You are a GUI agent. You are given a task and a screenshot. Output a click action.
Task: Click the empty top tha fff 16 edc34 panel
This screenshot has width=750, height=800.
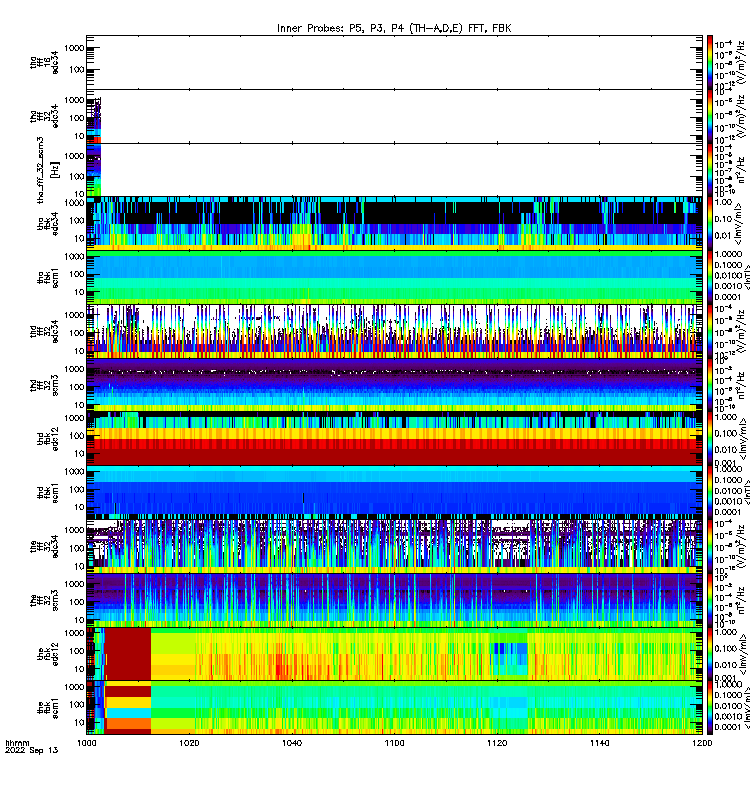pos(394,62)
